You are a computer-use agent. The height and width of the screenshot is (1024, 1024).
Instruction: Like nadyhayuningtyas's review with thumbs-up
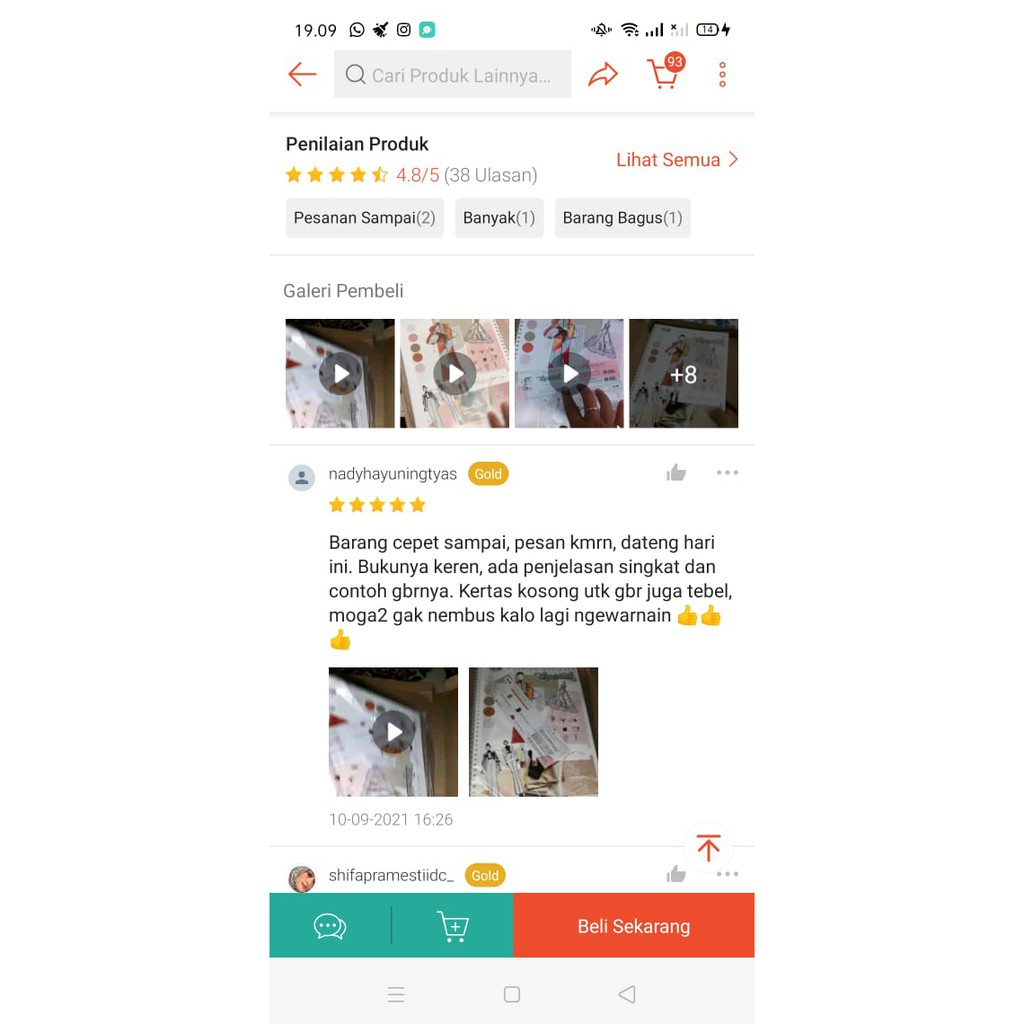point(676,473)
